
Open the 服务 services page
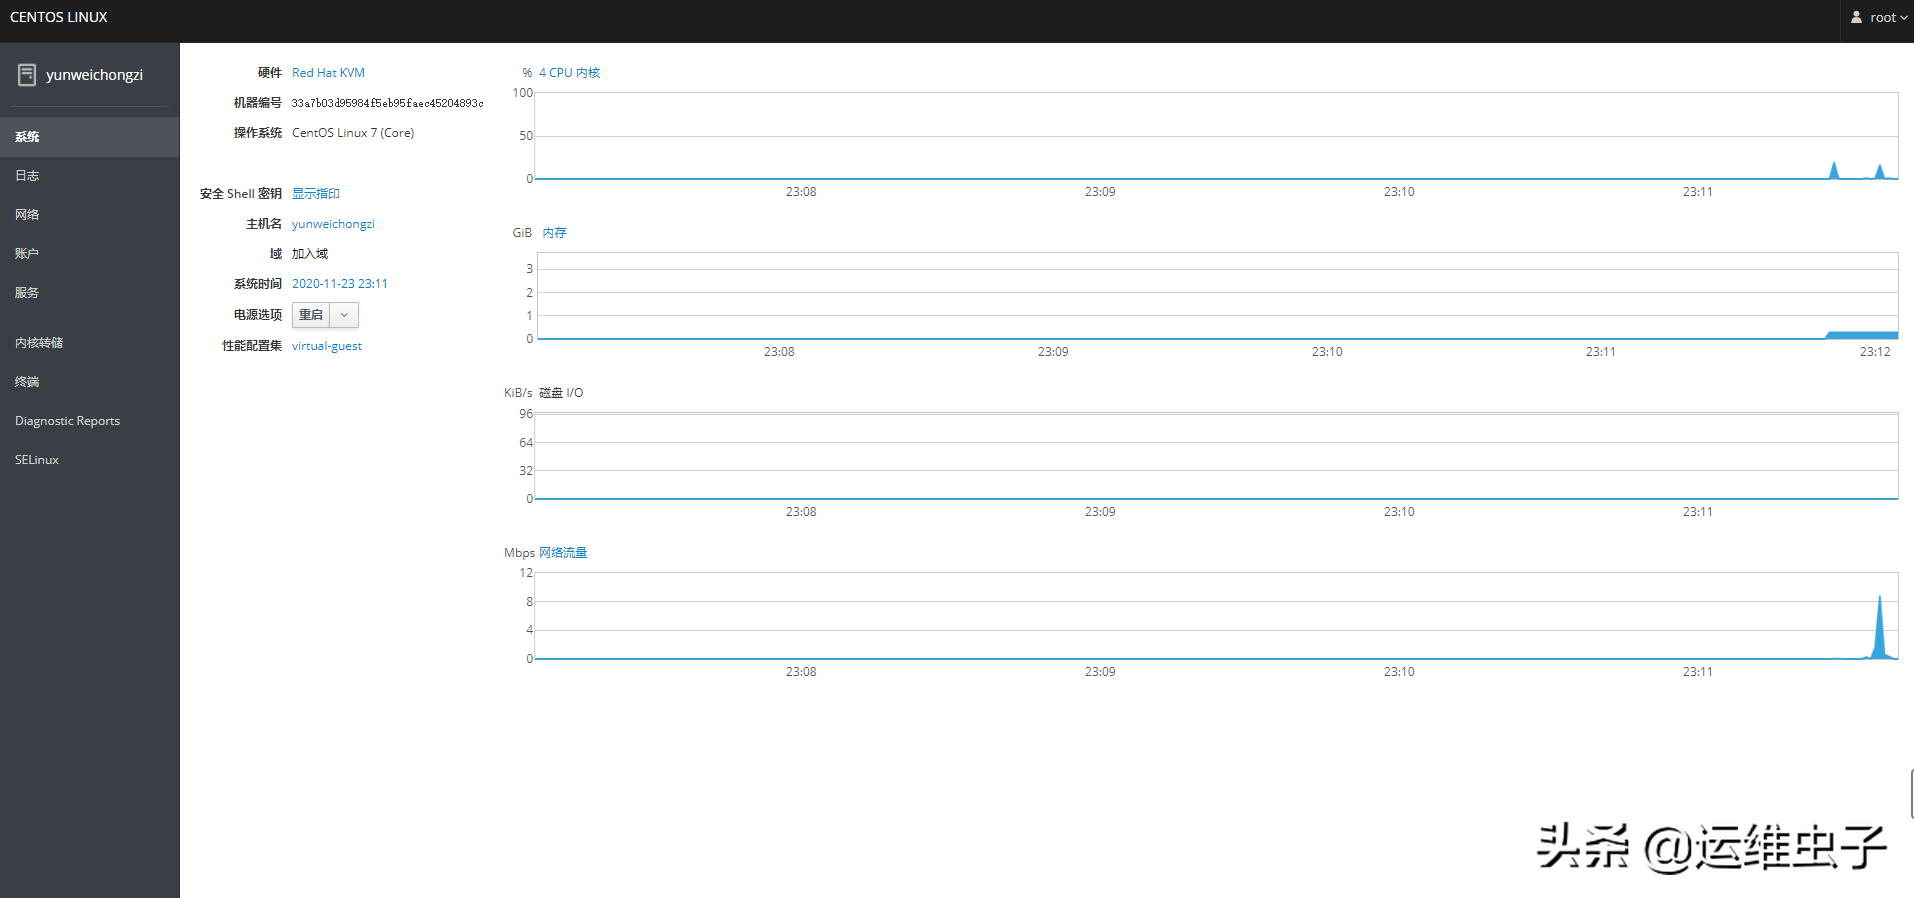tap(27, 293)
